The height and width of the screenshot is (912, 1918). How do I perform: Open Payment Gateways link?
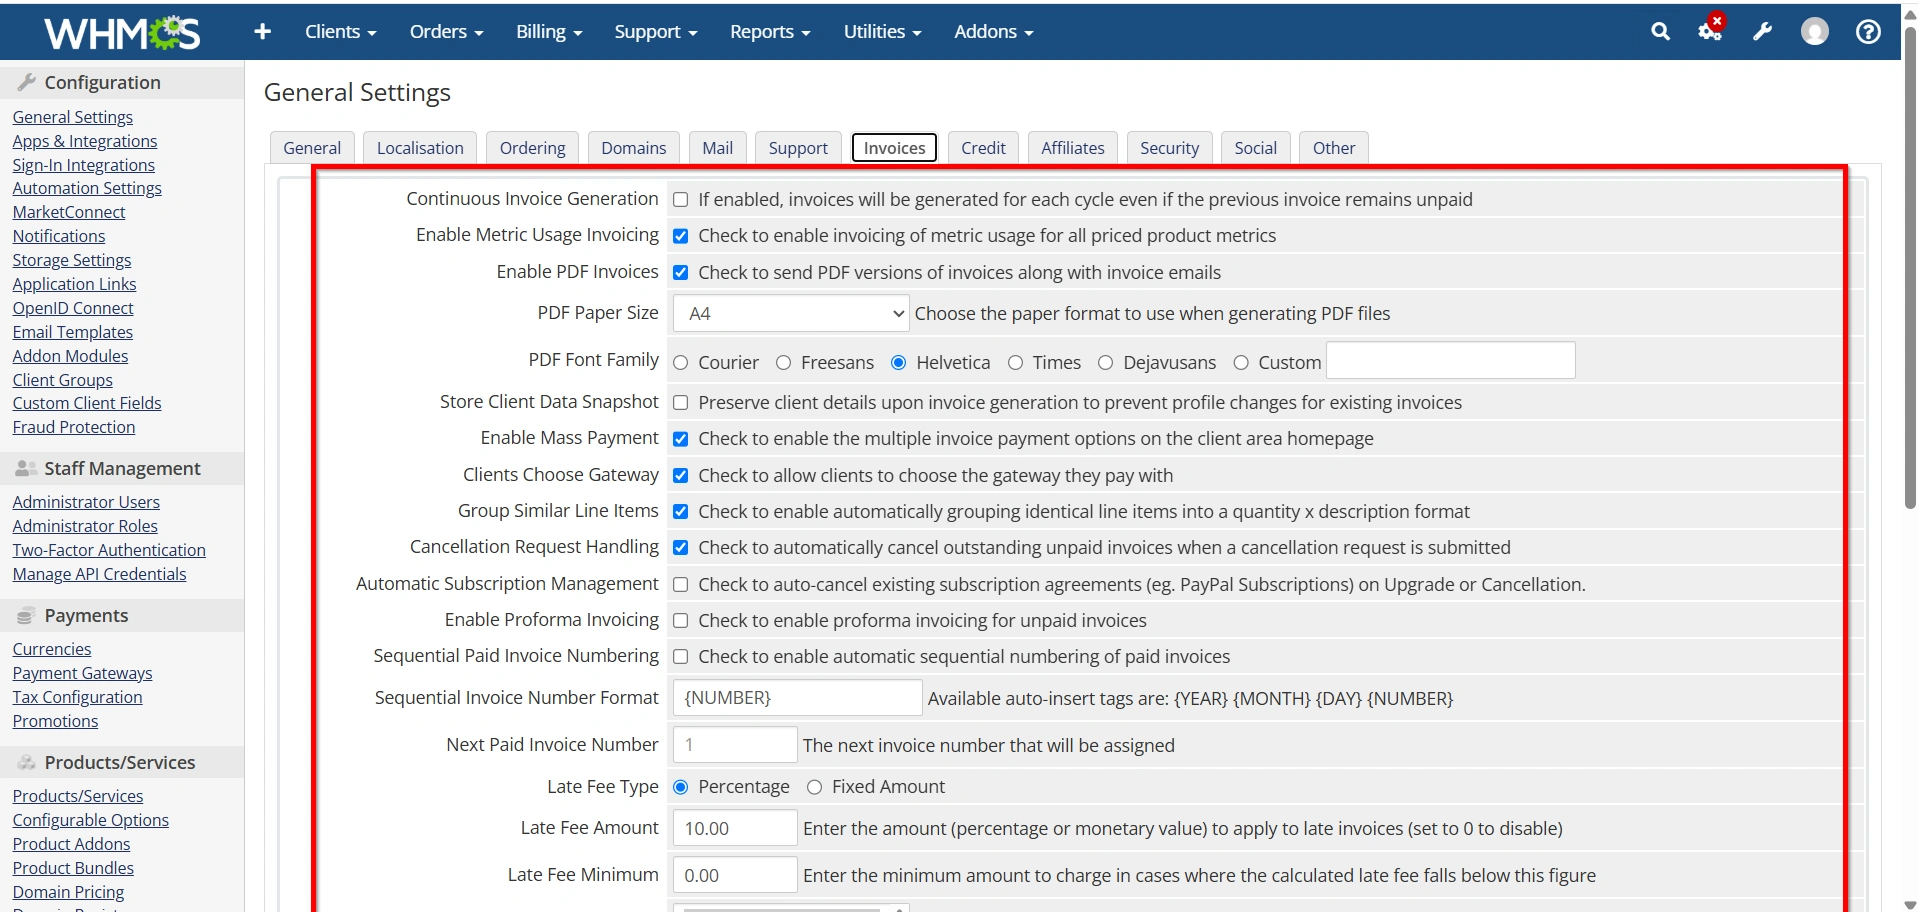click(x=82, y=673)
